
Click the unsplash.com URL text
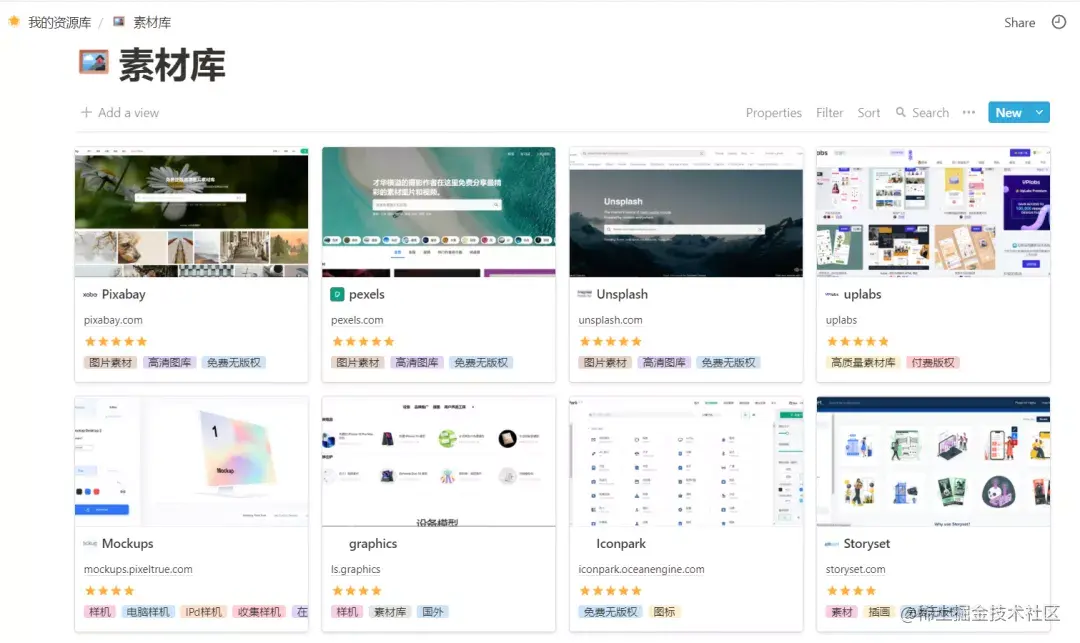click(x=610, y=320)
